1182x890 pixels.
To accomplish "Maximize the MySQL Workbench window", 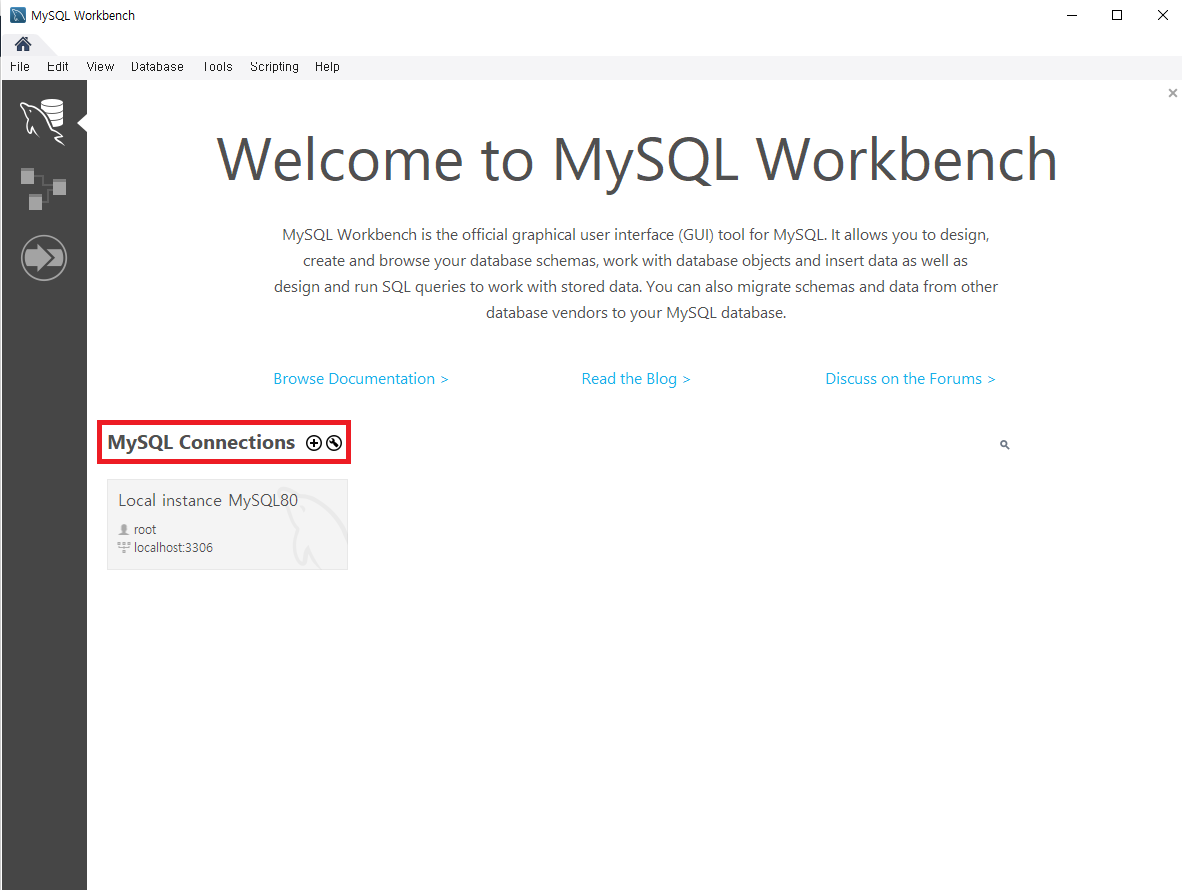I will 1117,15.
